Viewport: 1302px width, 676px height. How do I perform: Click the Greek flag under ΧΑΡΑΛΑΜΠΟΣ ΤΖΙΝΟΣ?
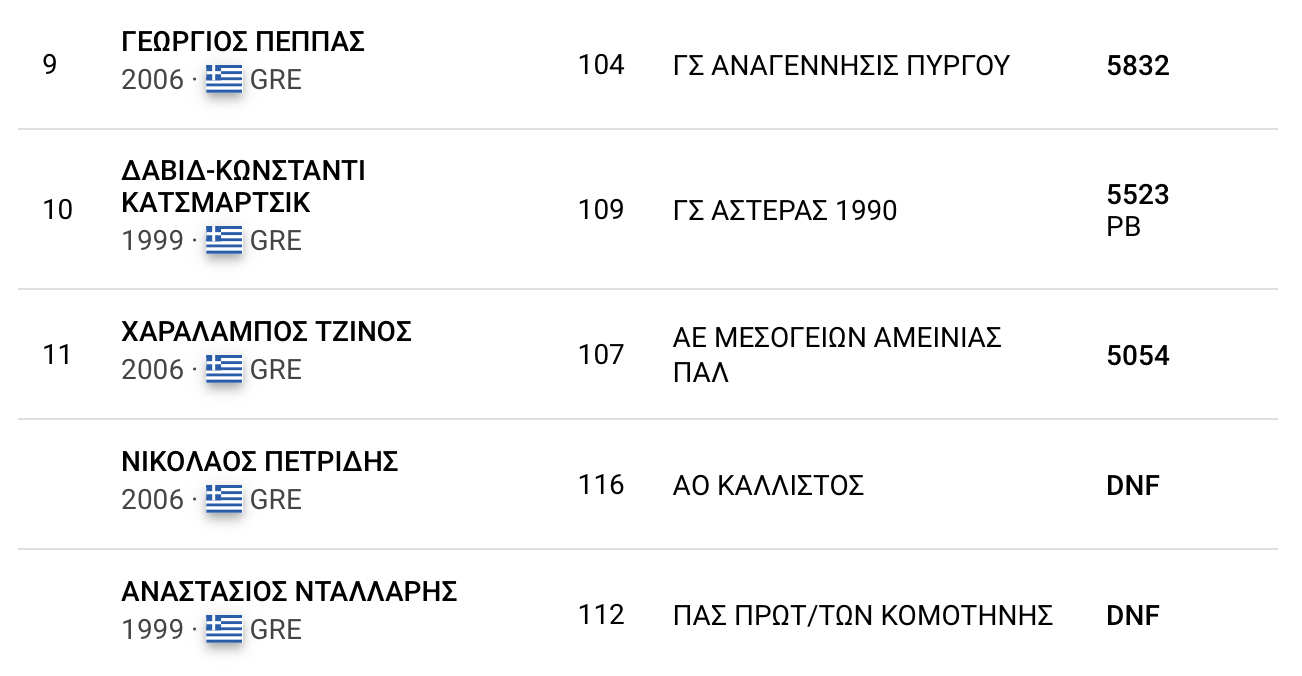coord(224,369)
